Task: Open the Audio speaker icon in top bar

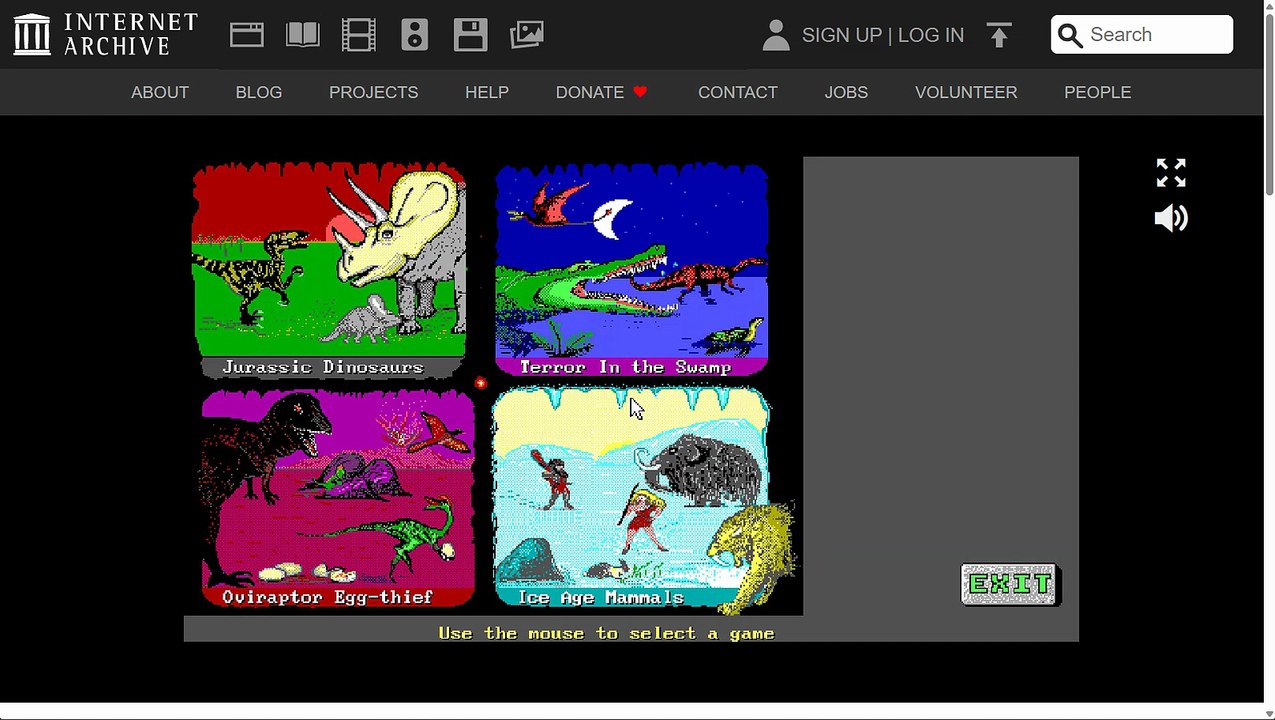Action: click(415, 35)
